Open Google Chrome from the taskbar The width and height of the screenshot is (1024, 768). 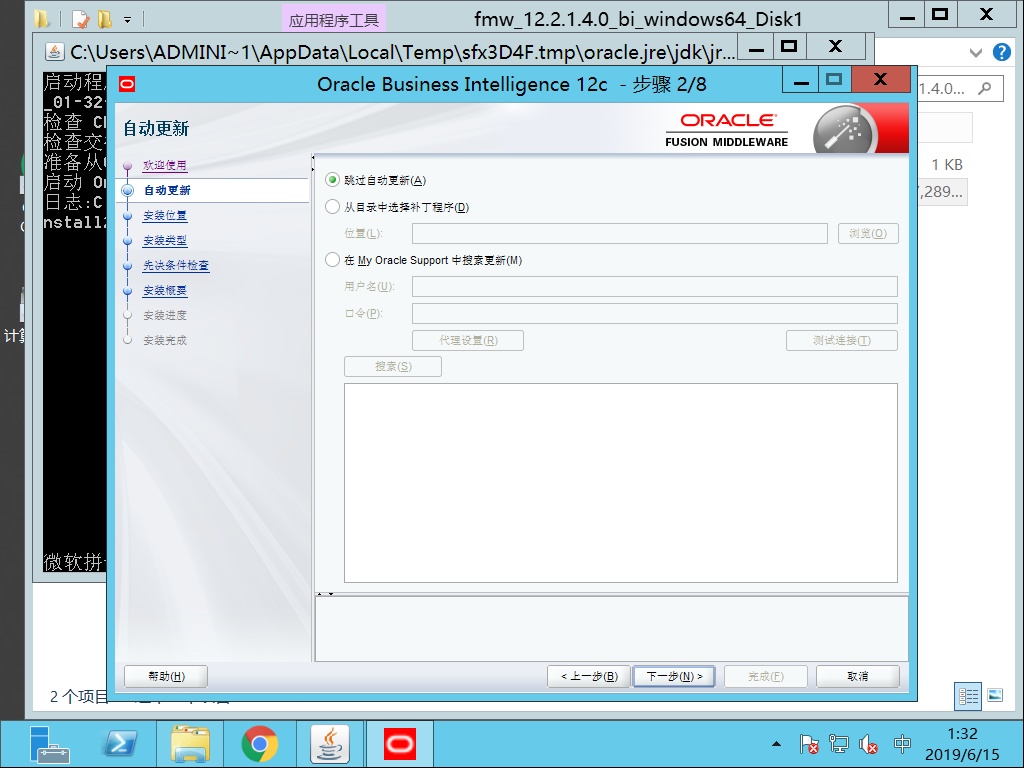pyautogui.click(x=259, y=744)
